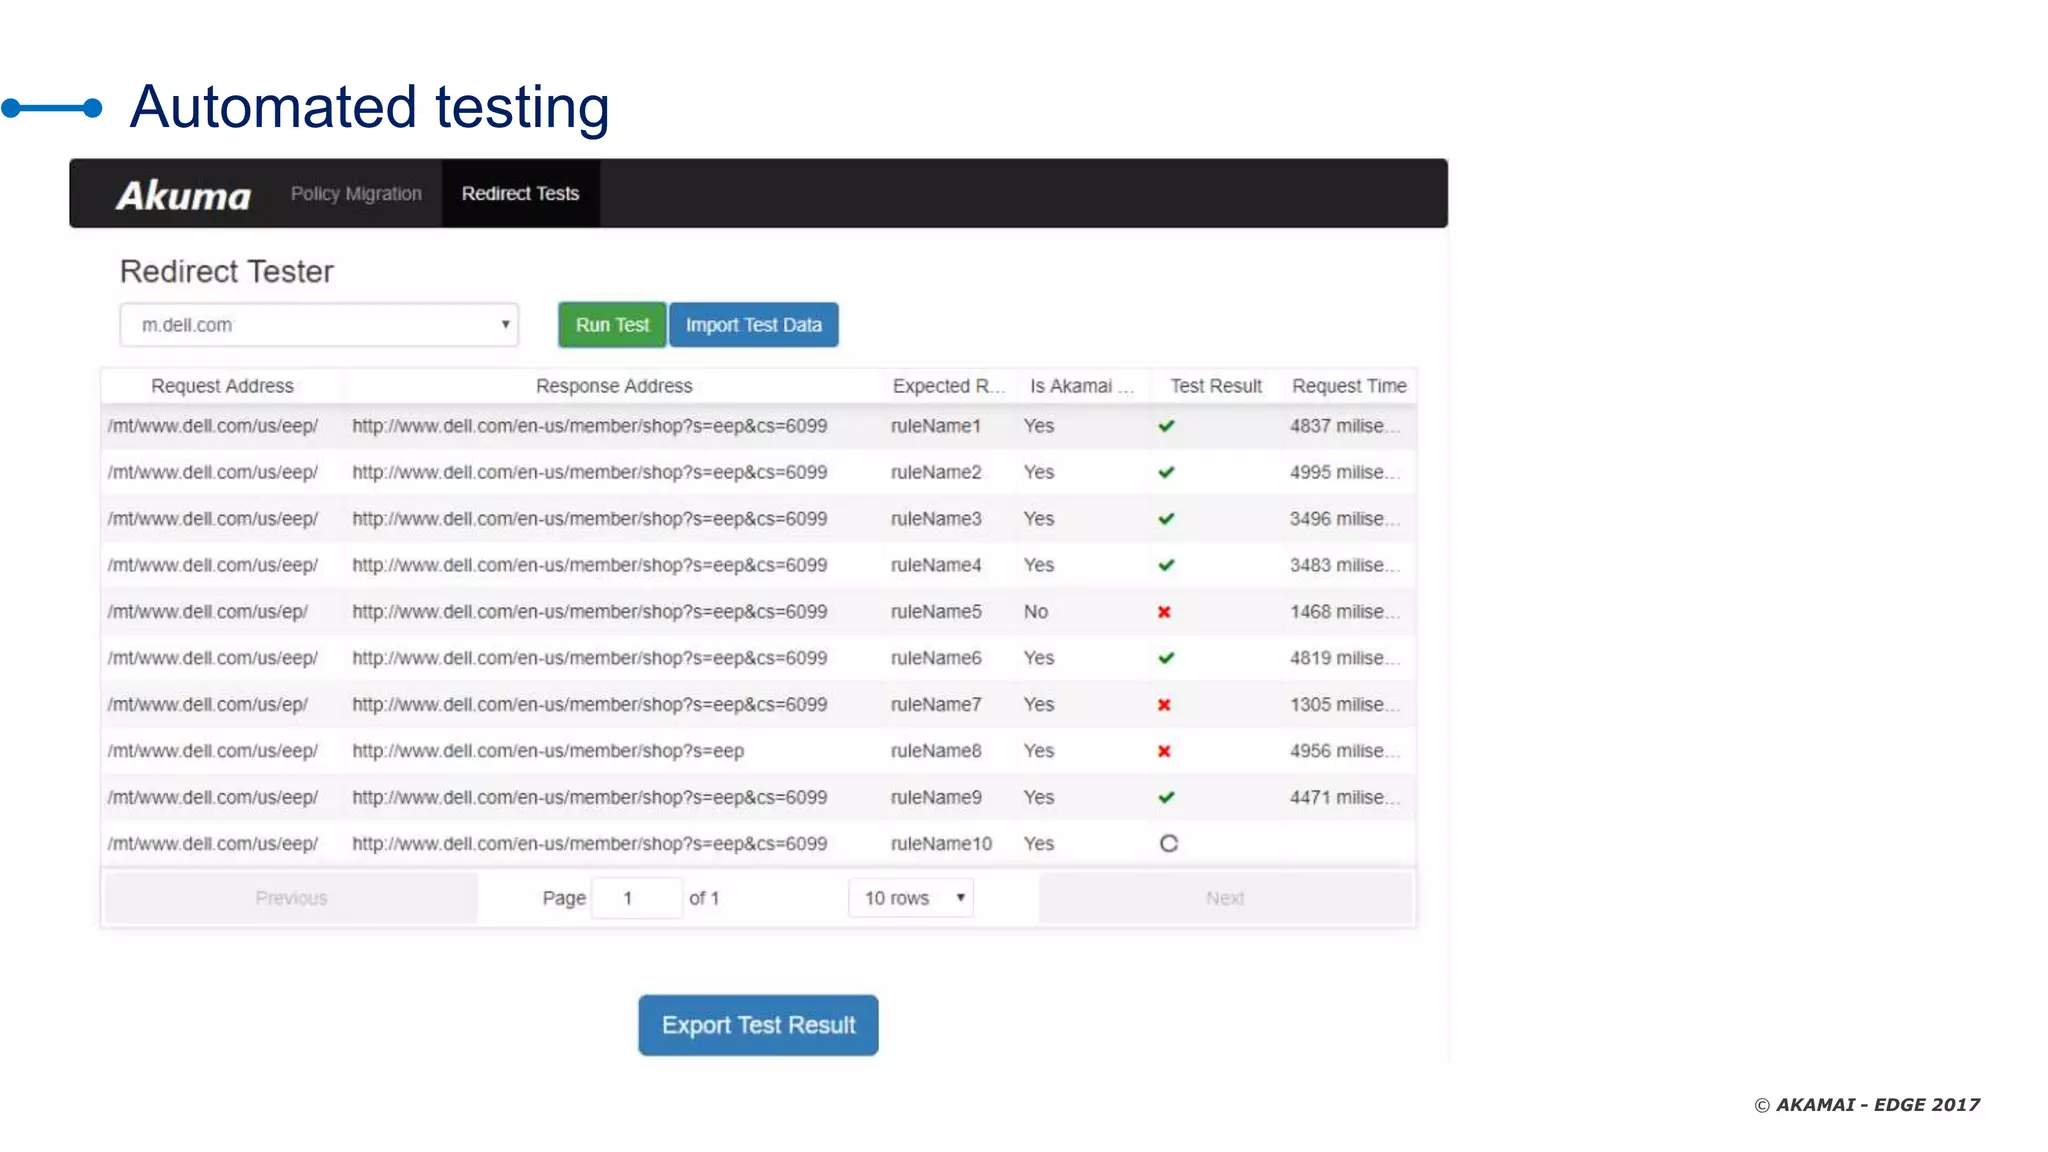Select the ruleName8 cell

[936, 751]
